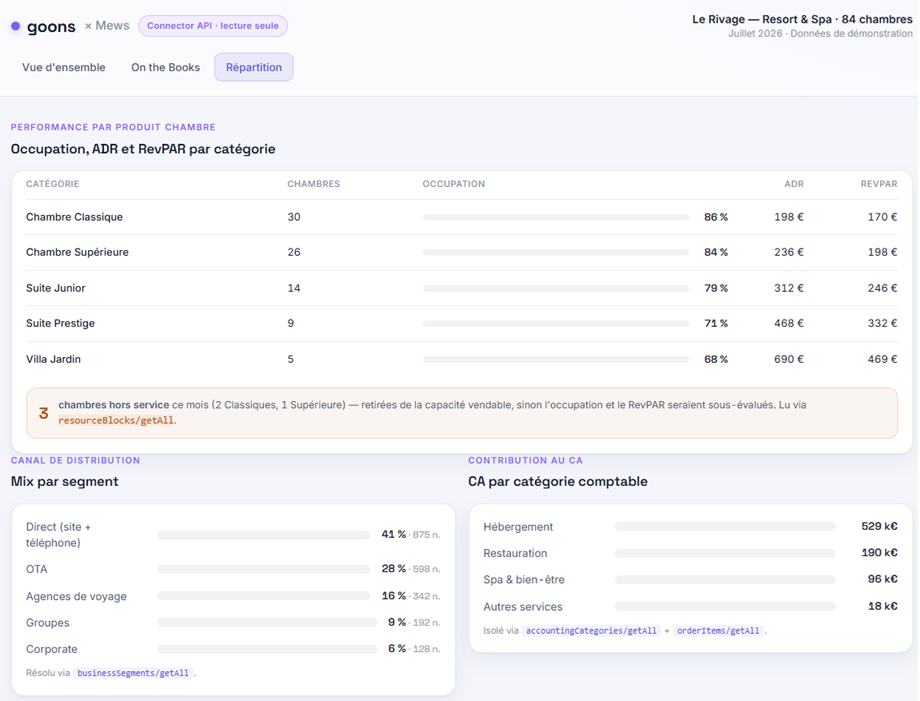Click the Corporate segment row
Screen dimensions: 920x701
(x=233, y=649)
